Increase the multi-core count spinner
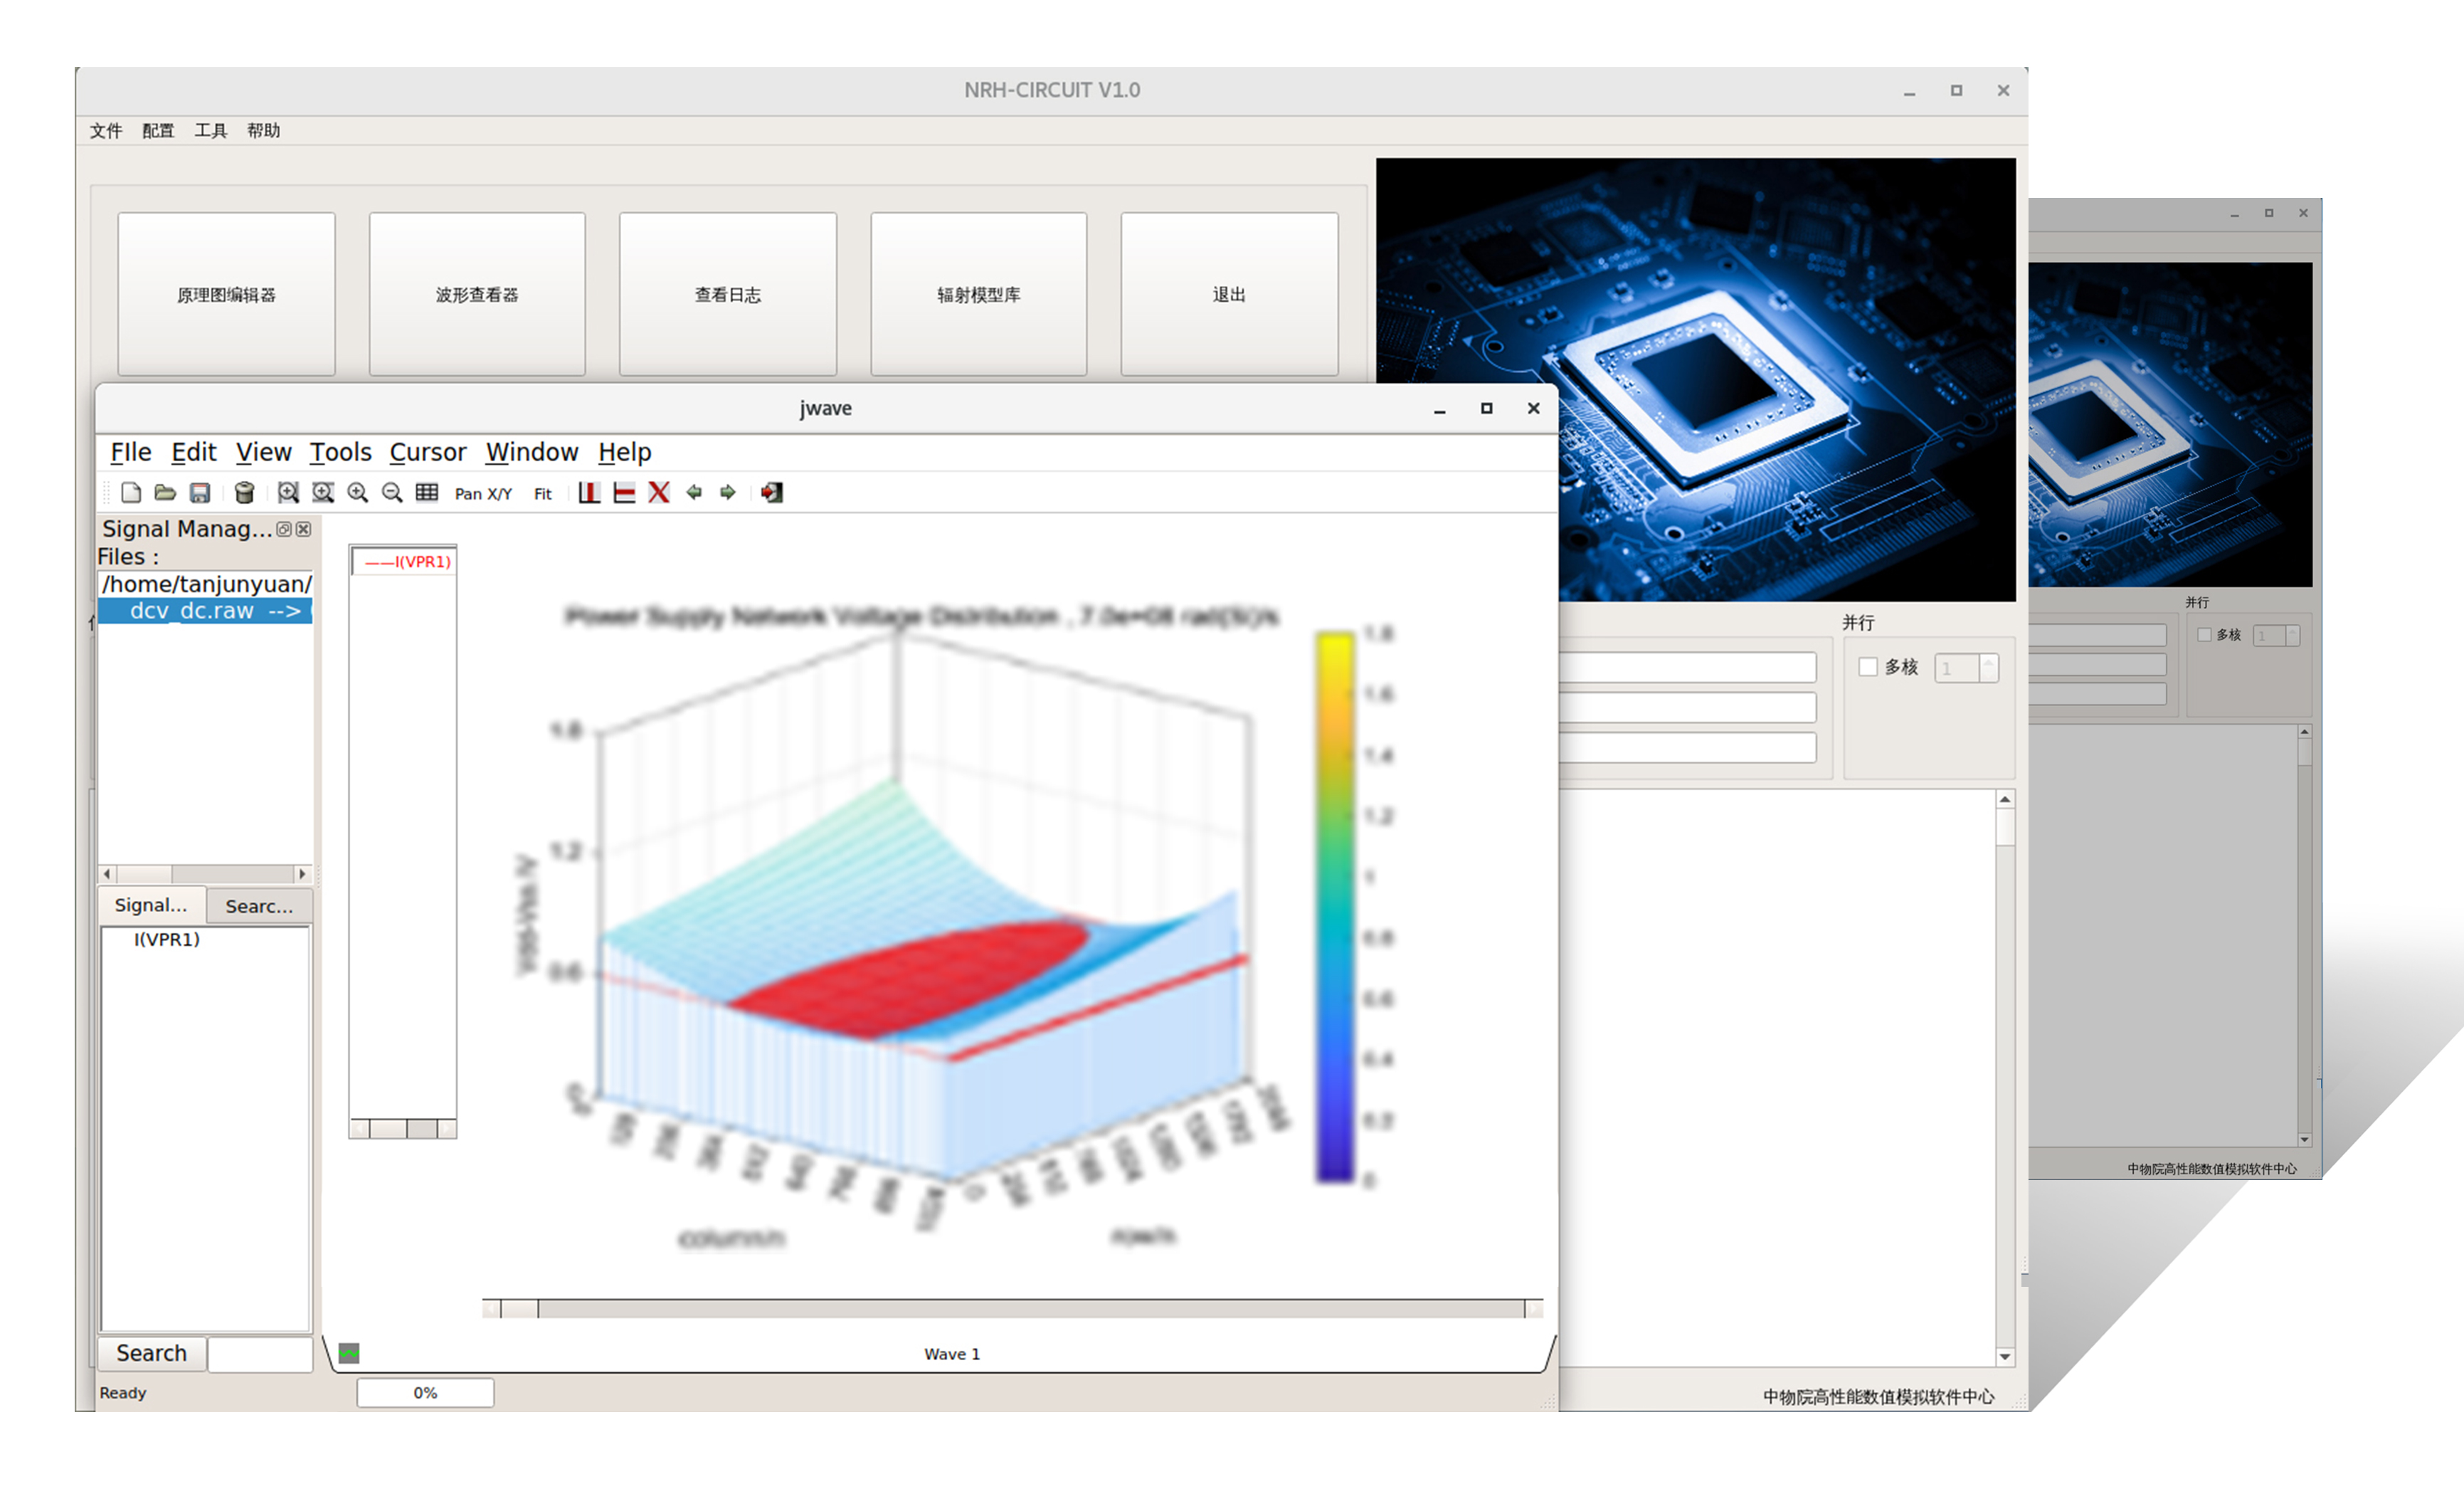Viewport: 2464px width, 1489px height. pos(1988,661)
